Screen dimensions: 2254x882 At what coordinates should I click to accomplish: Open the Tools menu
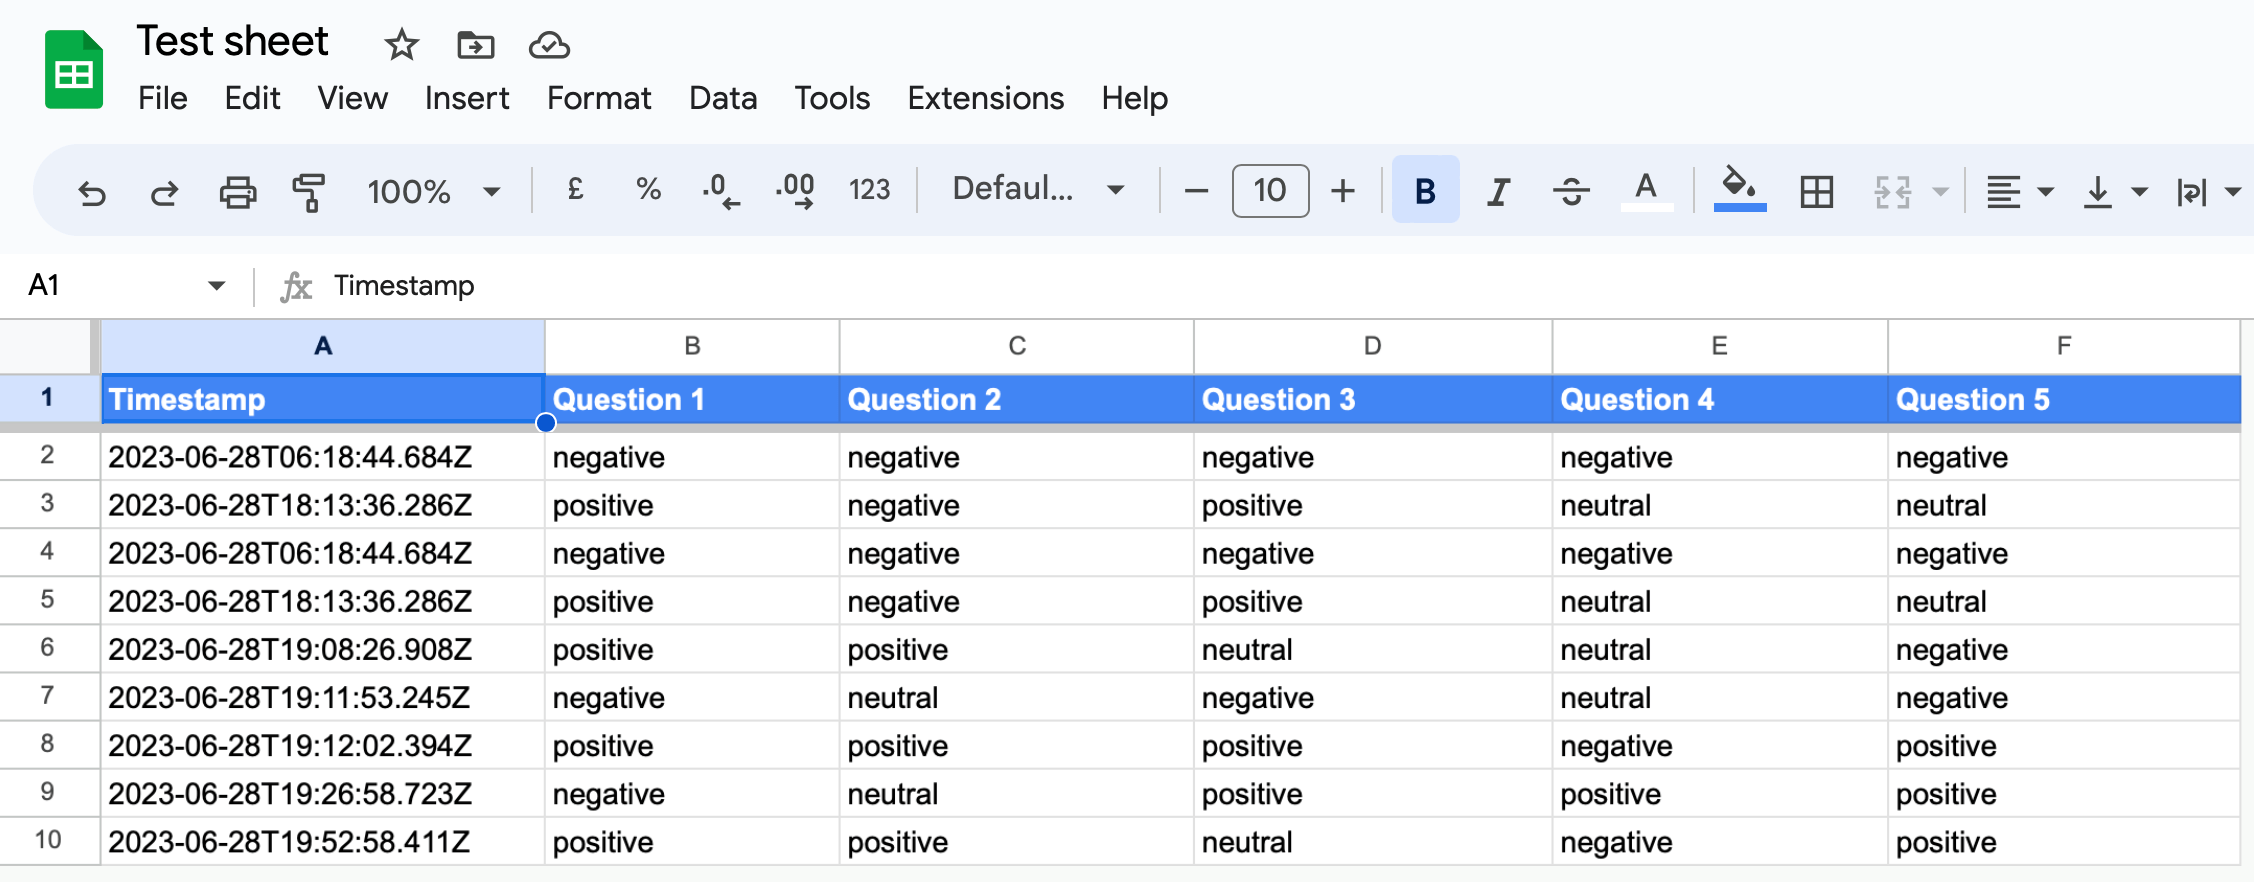coord(832,98)
